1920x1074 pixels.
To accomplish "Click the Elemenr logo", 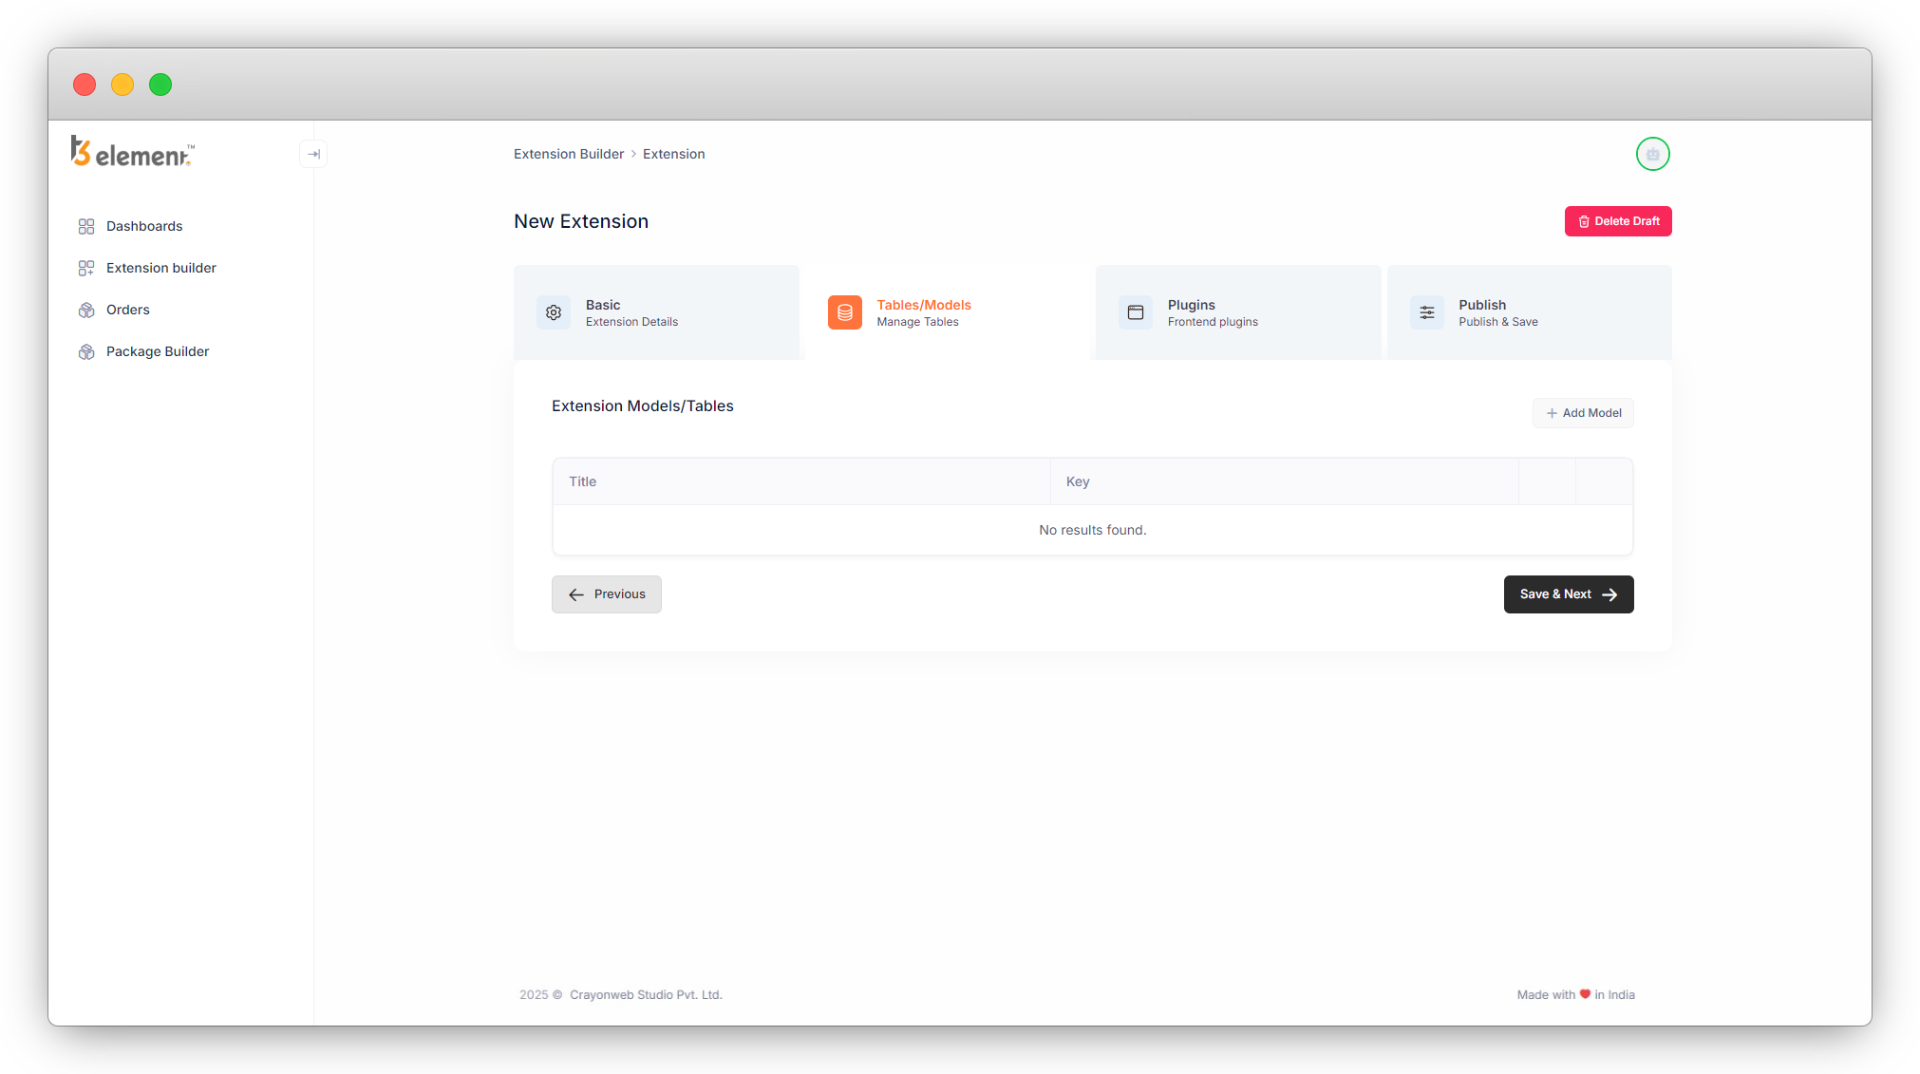I will 132,152.
